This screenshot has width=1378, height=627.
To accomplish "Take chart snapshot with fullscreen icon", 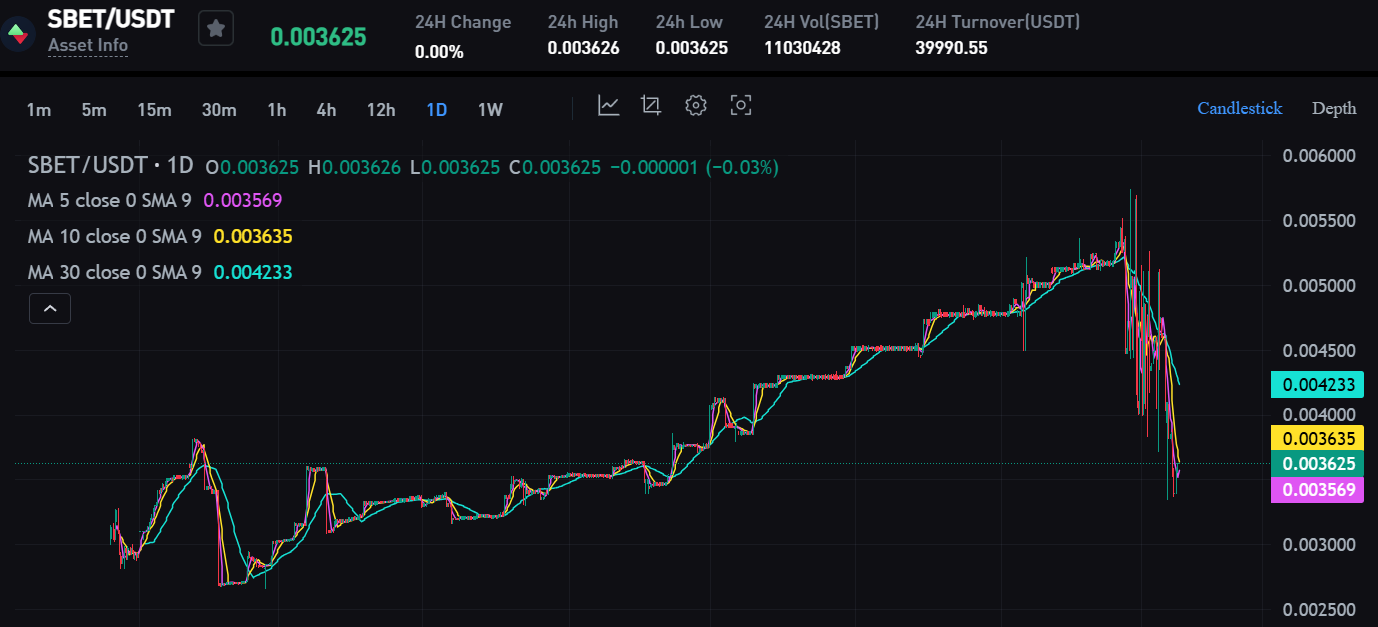I will pyautogui.click(x=740, y=106).
